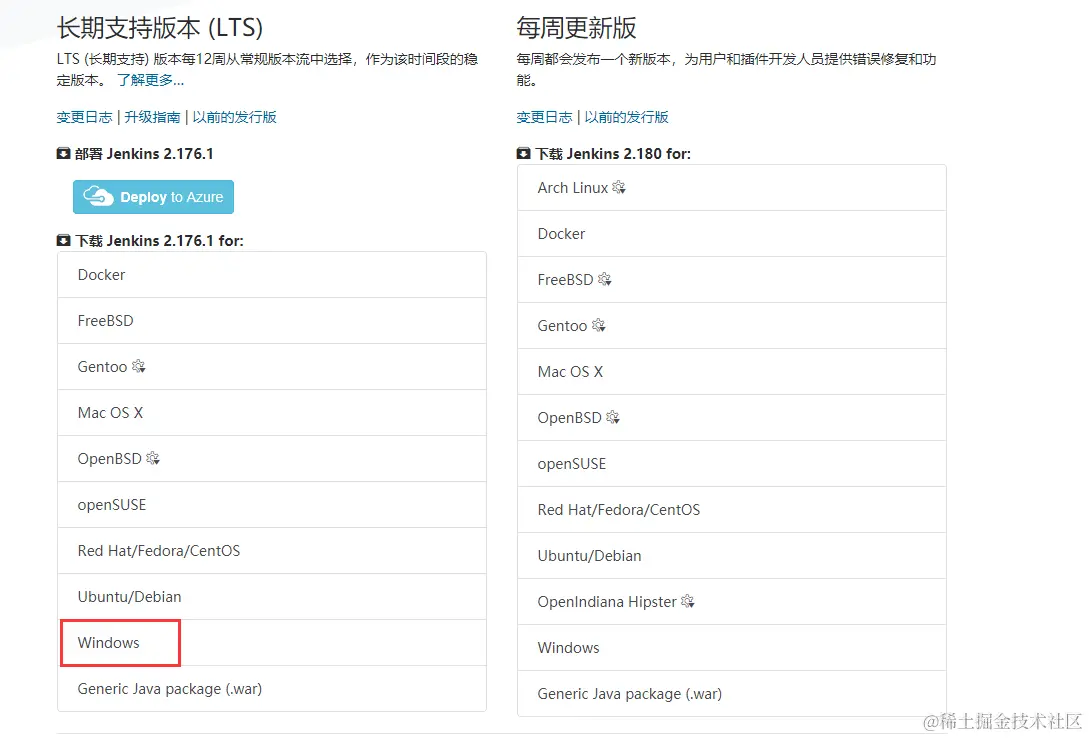
Task: Click the 长期支持版本 (LTS) heading
Action: point(160,28)
